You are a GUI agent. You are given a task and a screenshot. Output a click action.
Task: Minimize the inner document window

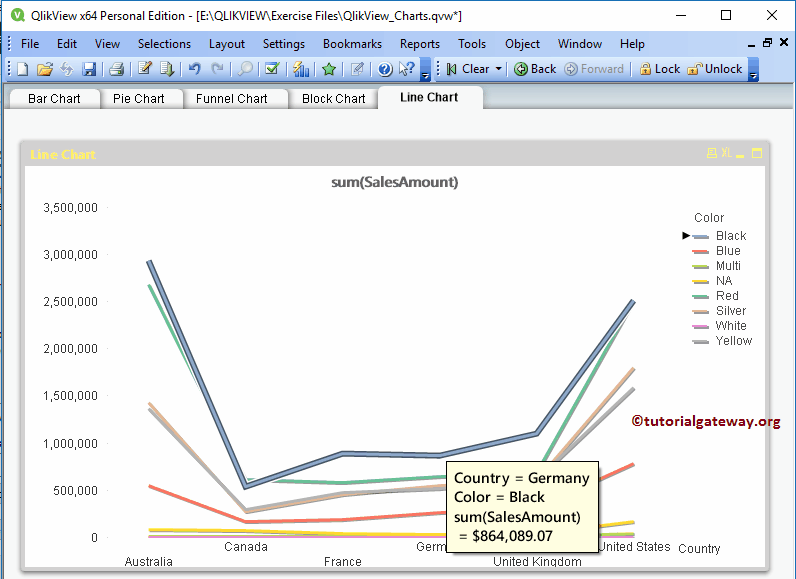click(x=751, y=44)
